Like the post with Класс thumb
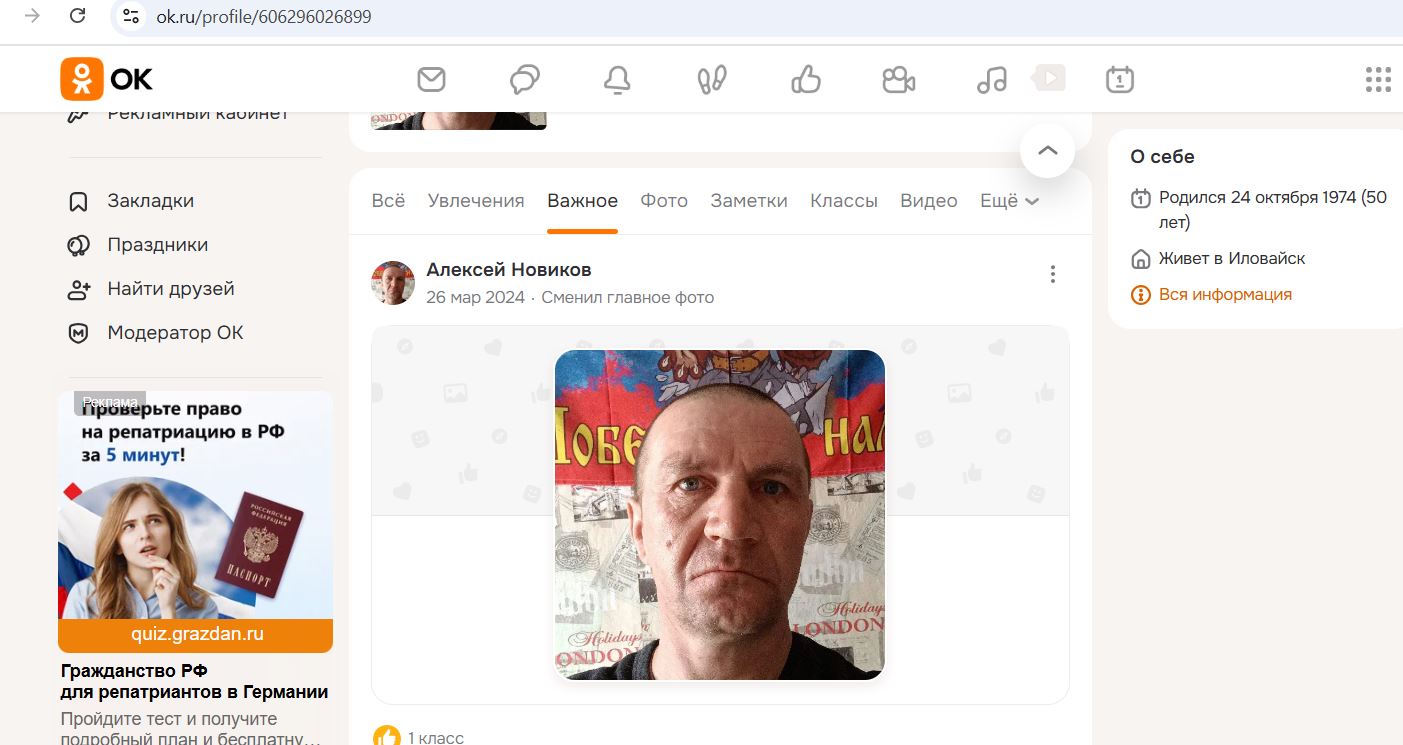1403x745 pixels. click(387, 737)
